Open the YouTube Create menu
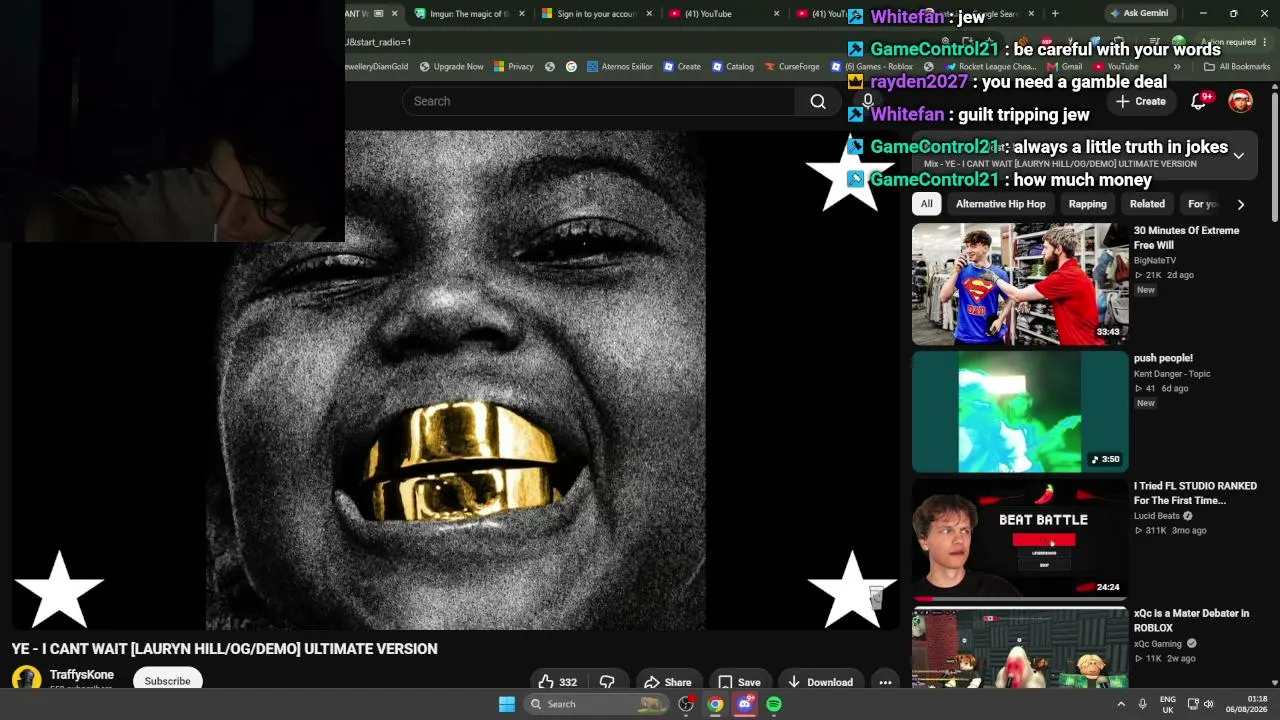This screenshot has width=1280, height=720. coord(1141,101)
